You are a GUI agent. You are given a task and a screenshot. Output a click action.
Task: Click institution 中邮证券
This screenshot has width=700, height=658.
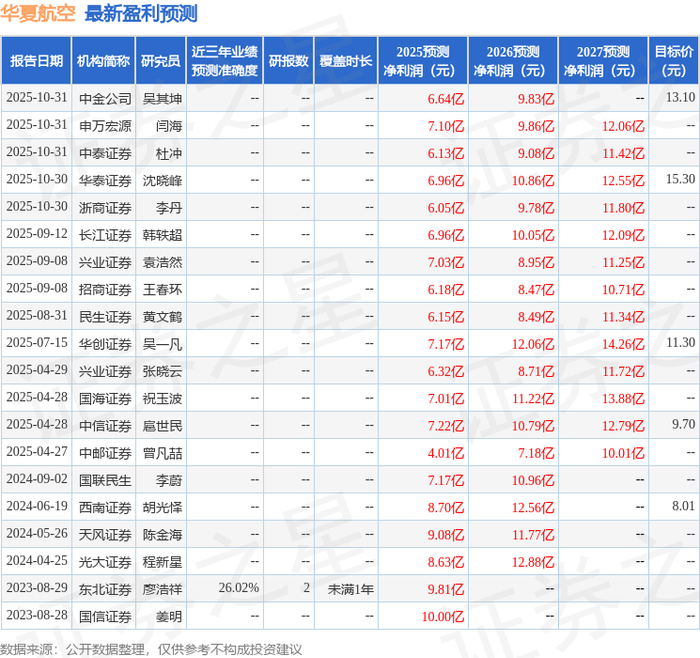click(x=105, y=453)
